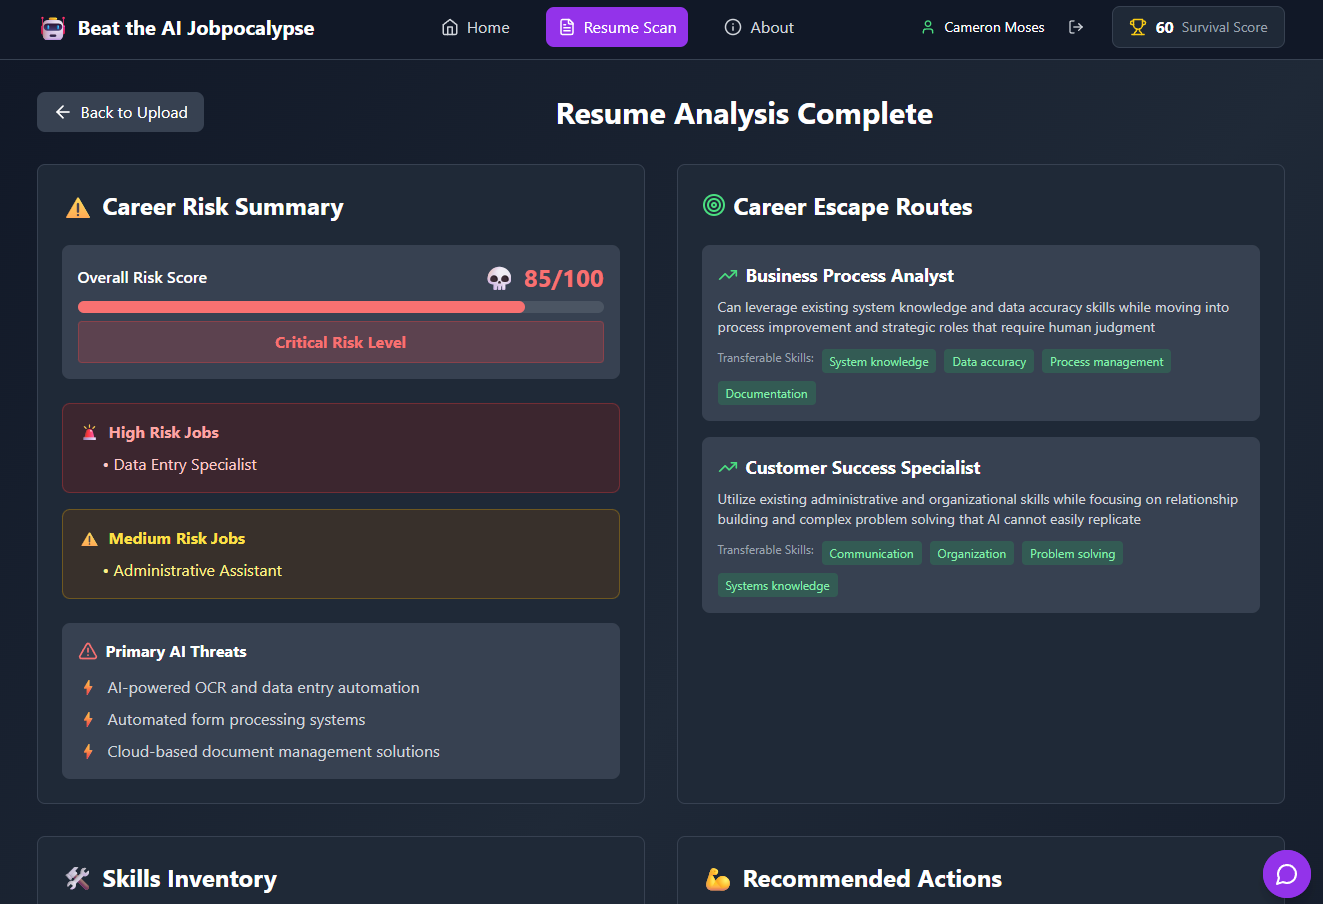Click the alert icon beside Primary AI Threats

click(x=88, y=651)
